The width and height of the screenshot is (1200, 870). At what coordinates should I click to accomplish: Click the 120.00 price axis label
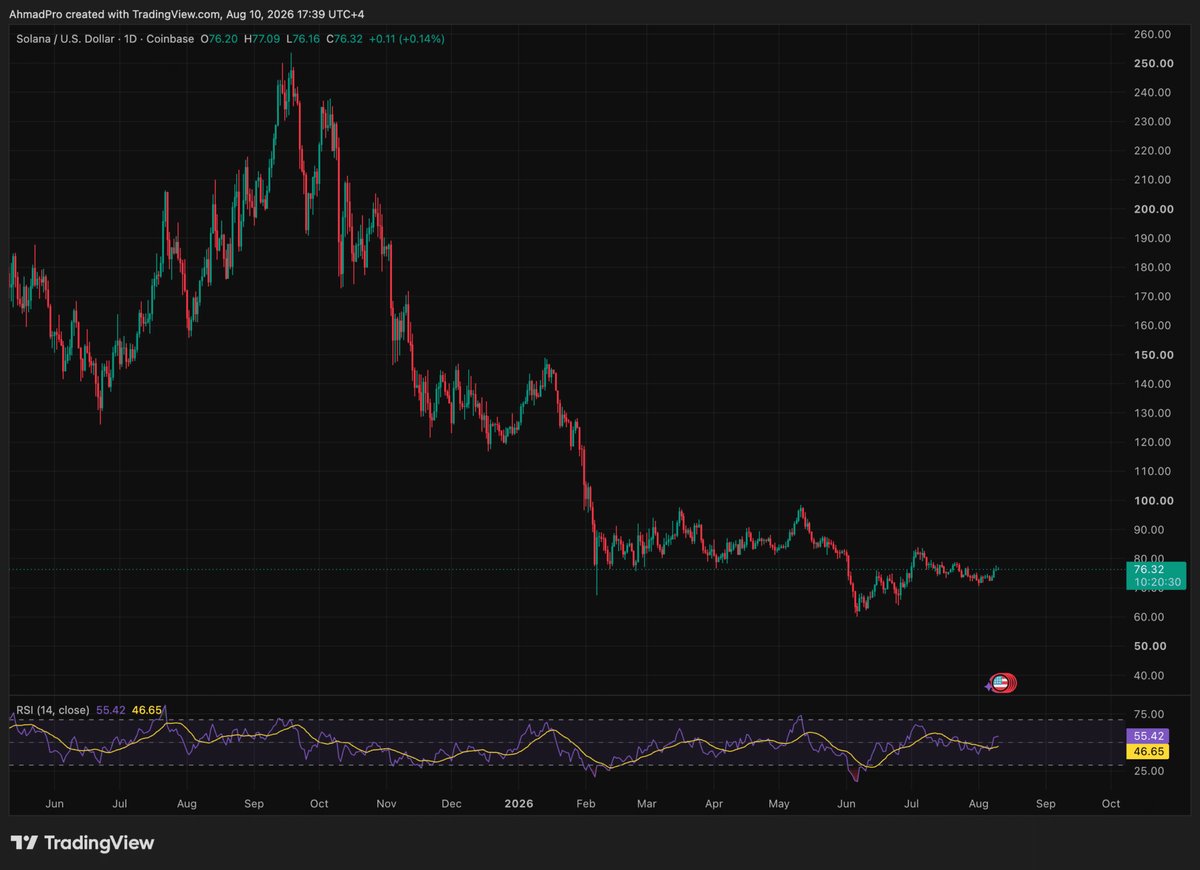coord(1152,442)
